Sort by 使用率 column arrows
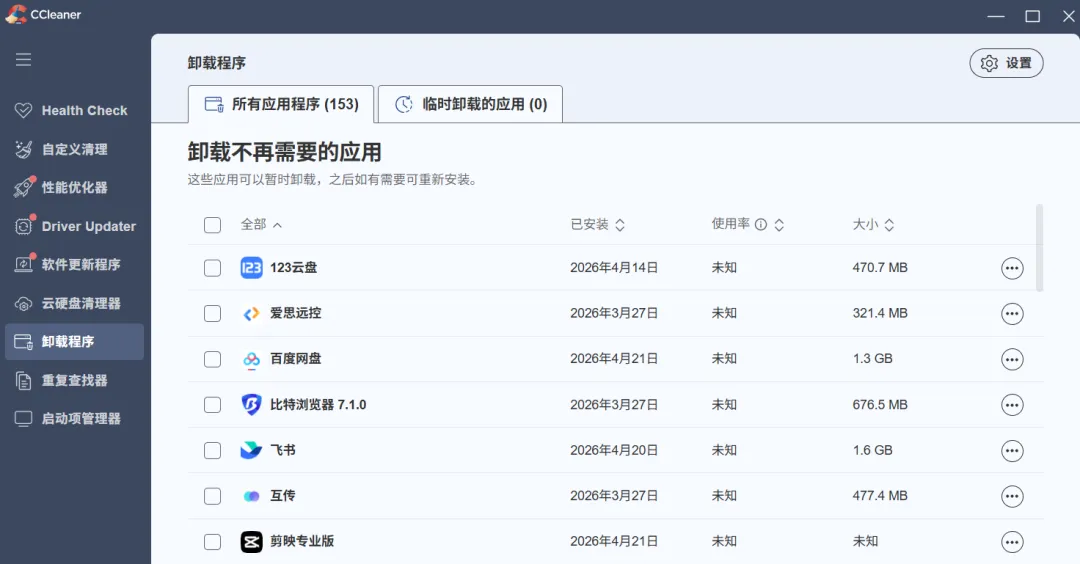The height and width of the screenshot is (564, 1080). coord(779,225)
